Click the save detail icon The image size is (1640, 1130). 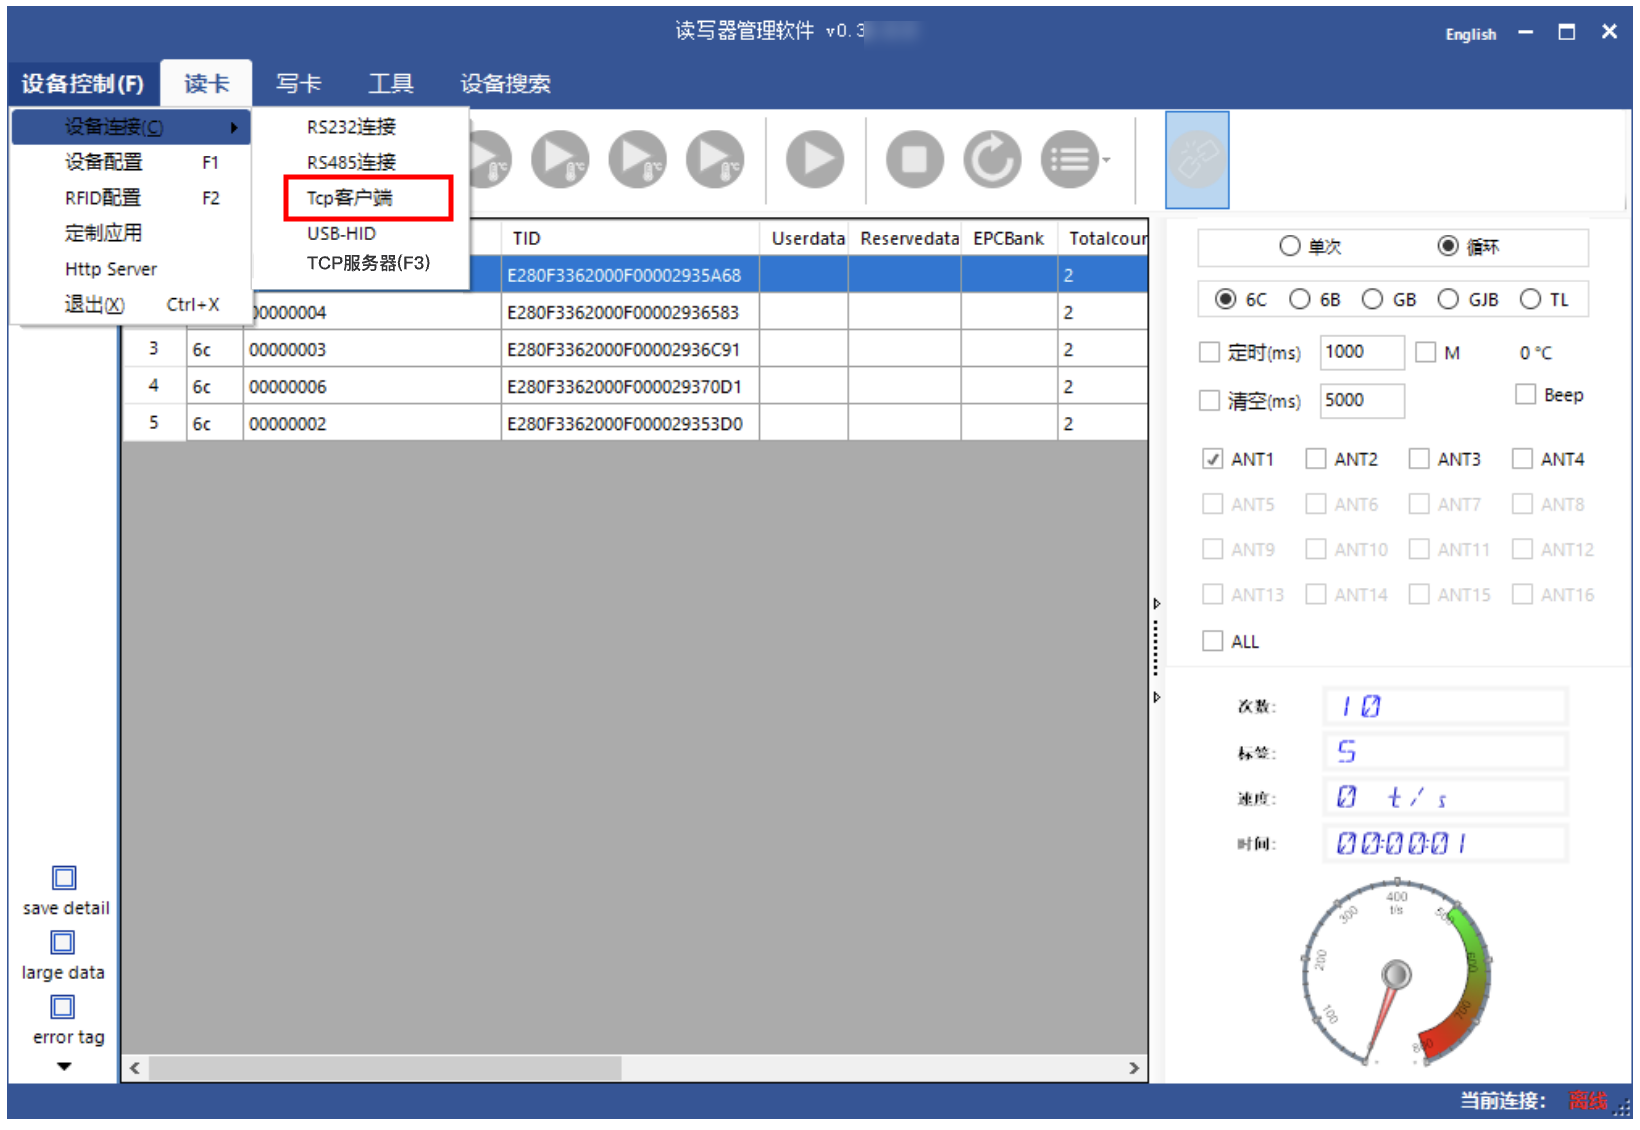pyautogui.click(x=64, y=878)
